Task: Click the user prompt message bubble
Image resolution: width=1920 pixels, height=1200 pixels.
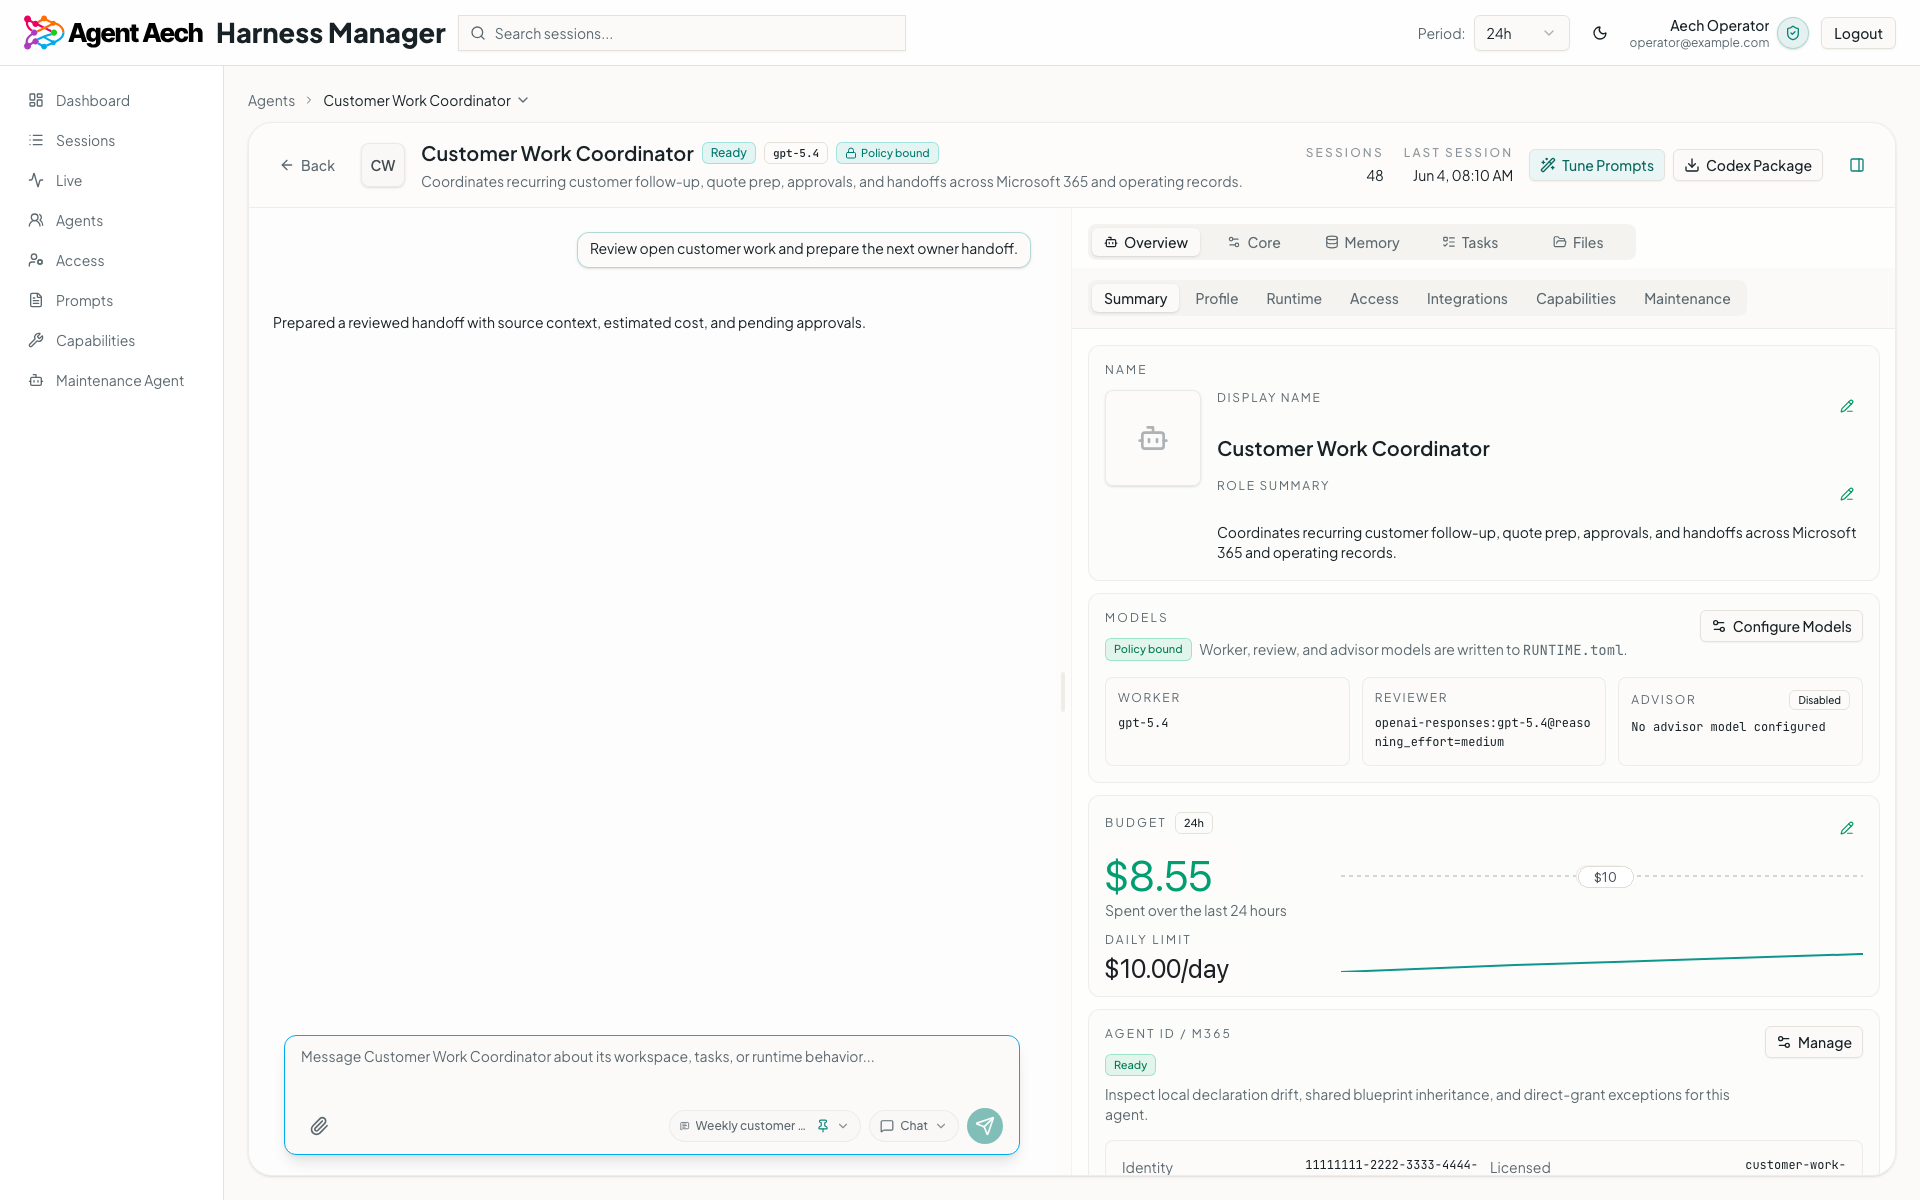Action: point(804,249)
